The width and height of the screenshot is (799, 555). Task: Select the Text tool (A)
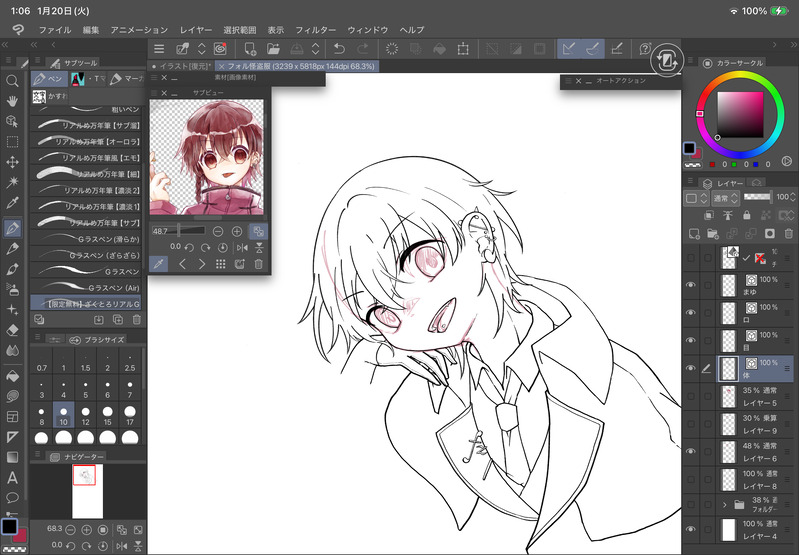coord(12,478)
